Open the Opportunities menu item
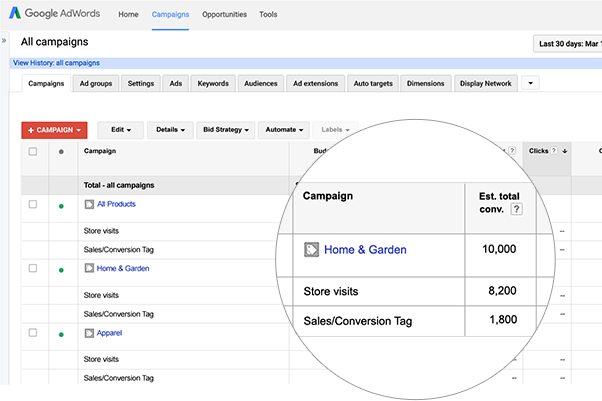Screen dimensions: 602x401 pos(225,15)
